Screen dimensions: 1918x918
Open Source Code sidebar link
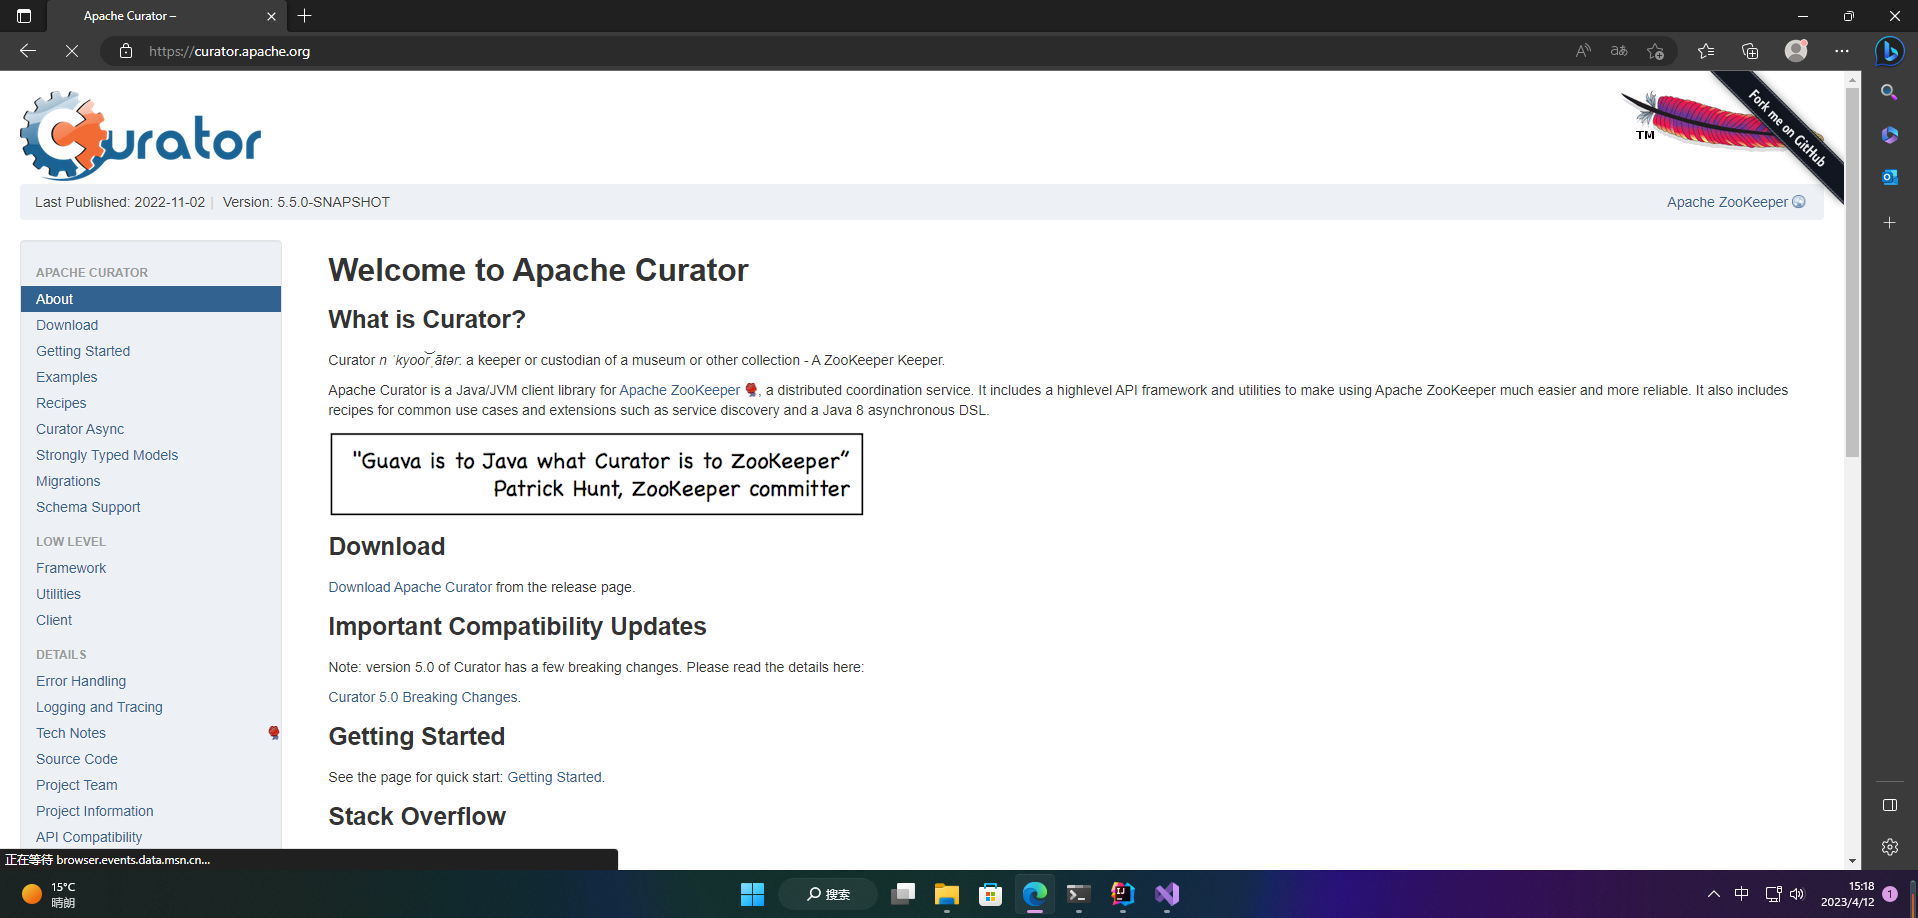[77, 759]
